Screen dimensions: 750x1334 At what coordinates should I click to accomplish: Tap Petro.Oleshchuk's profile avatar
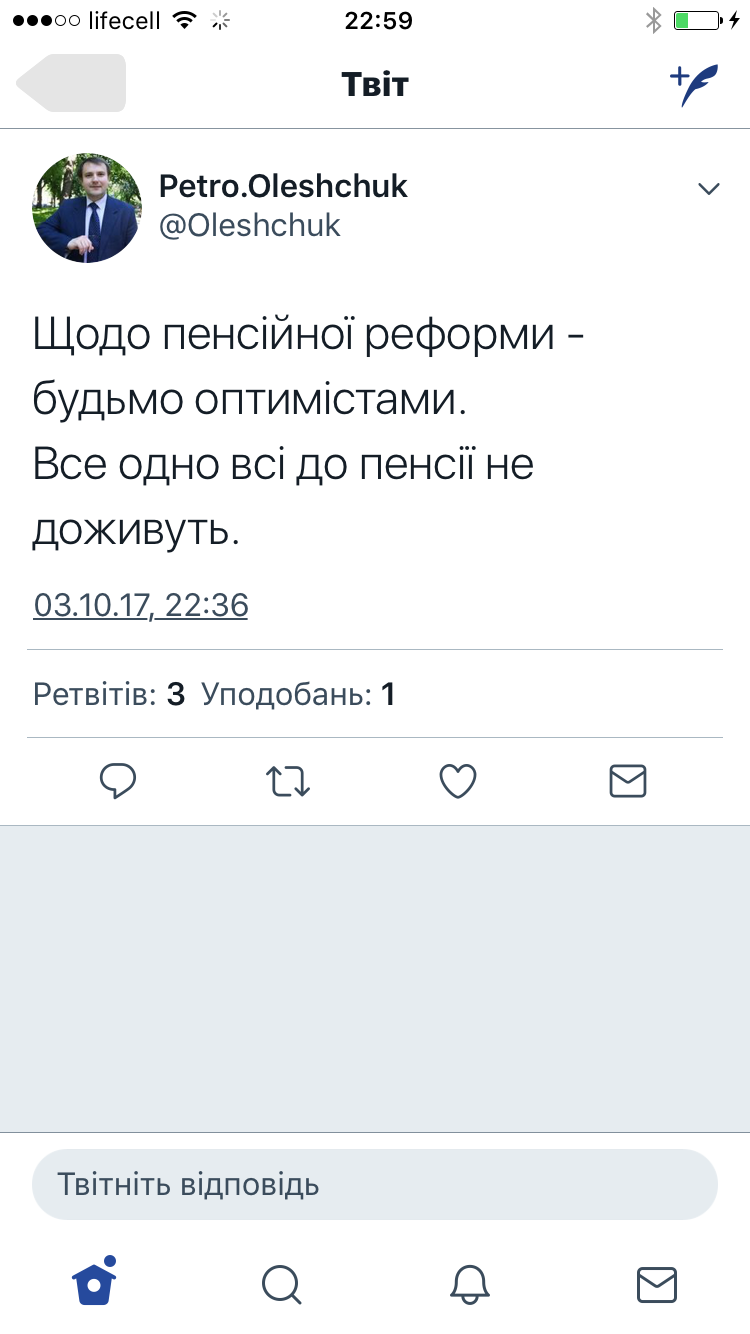tap(88, 208)
